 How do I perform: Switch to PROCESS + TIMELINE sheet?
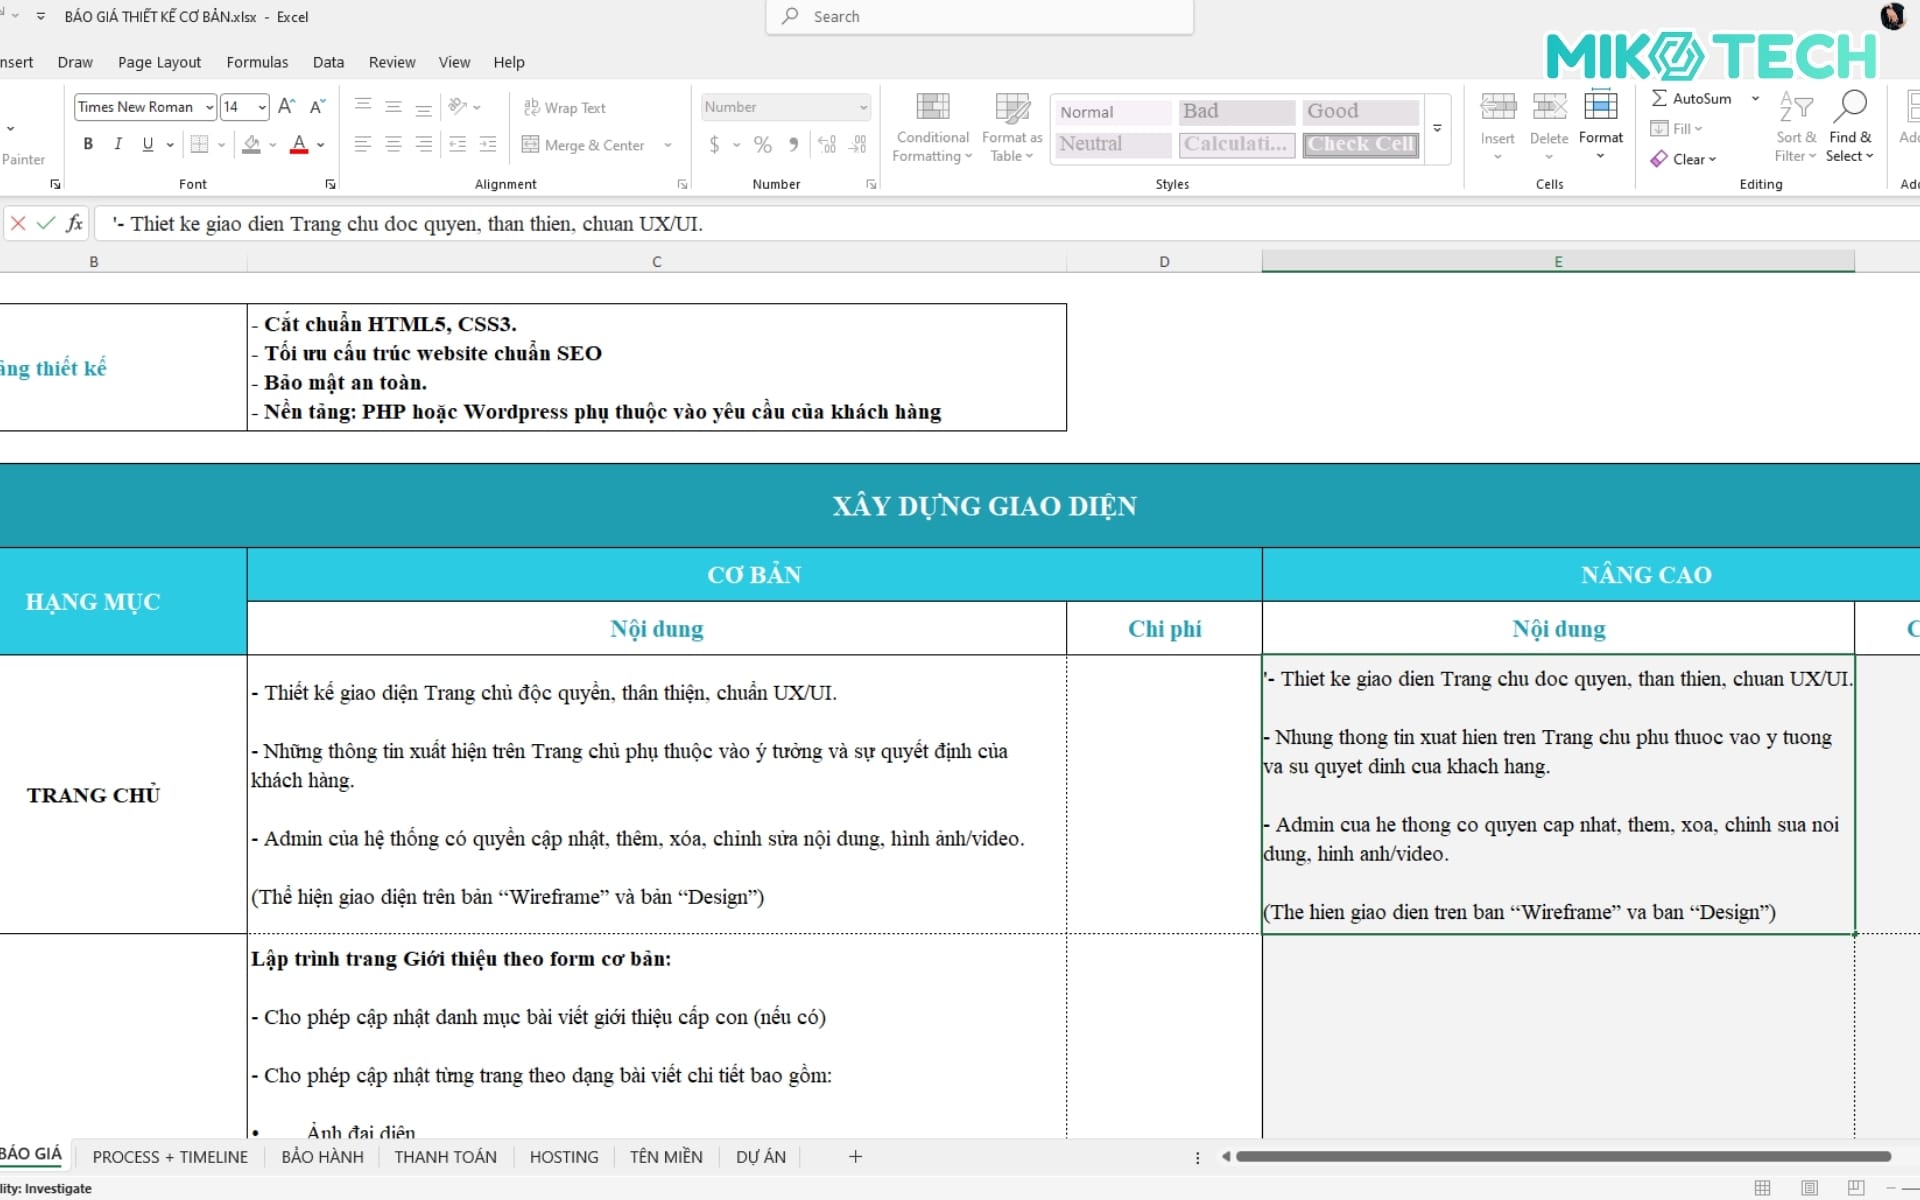pos(170,1157)
